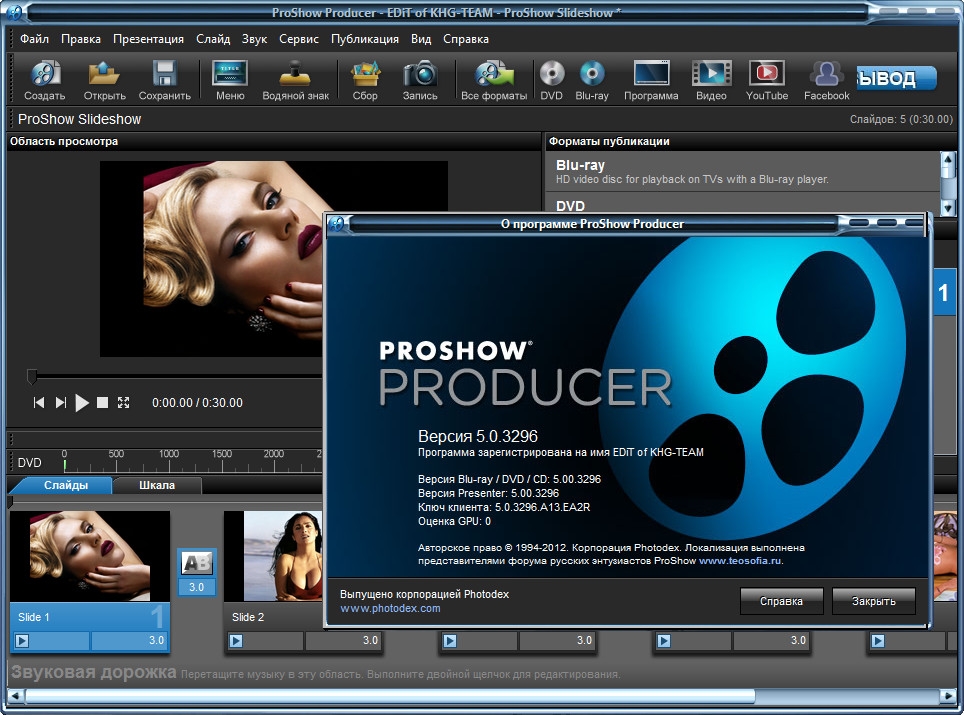Screen dimensions: 964x715
Task: Open the Slide menu in the menu bar
Action: click(213, 39)
